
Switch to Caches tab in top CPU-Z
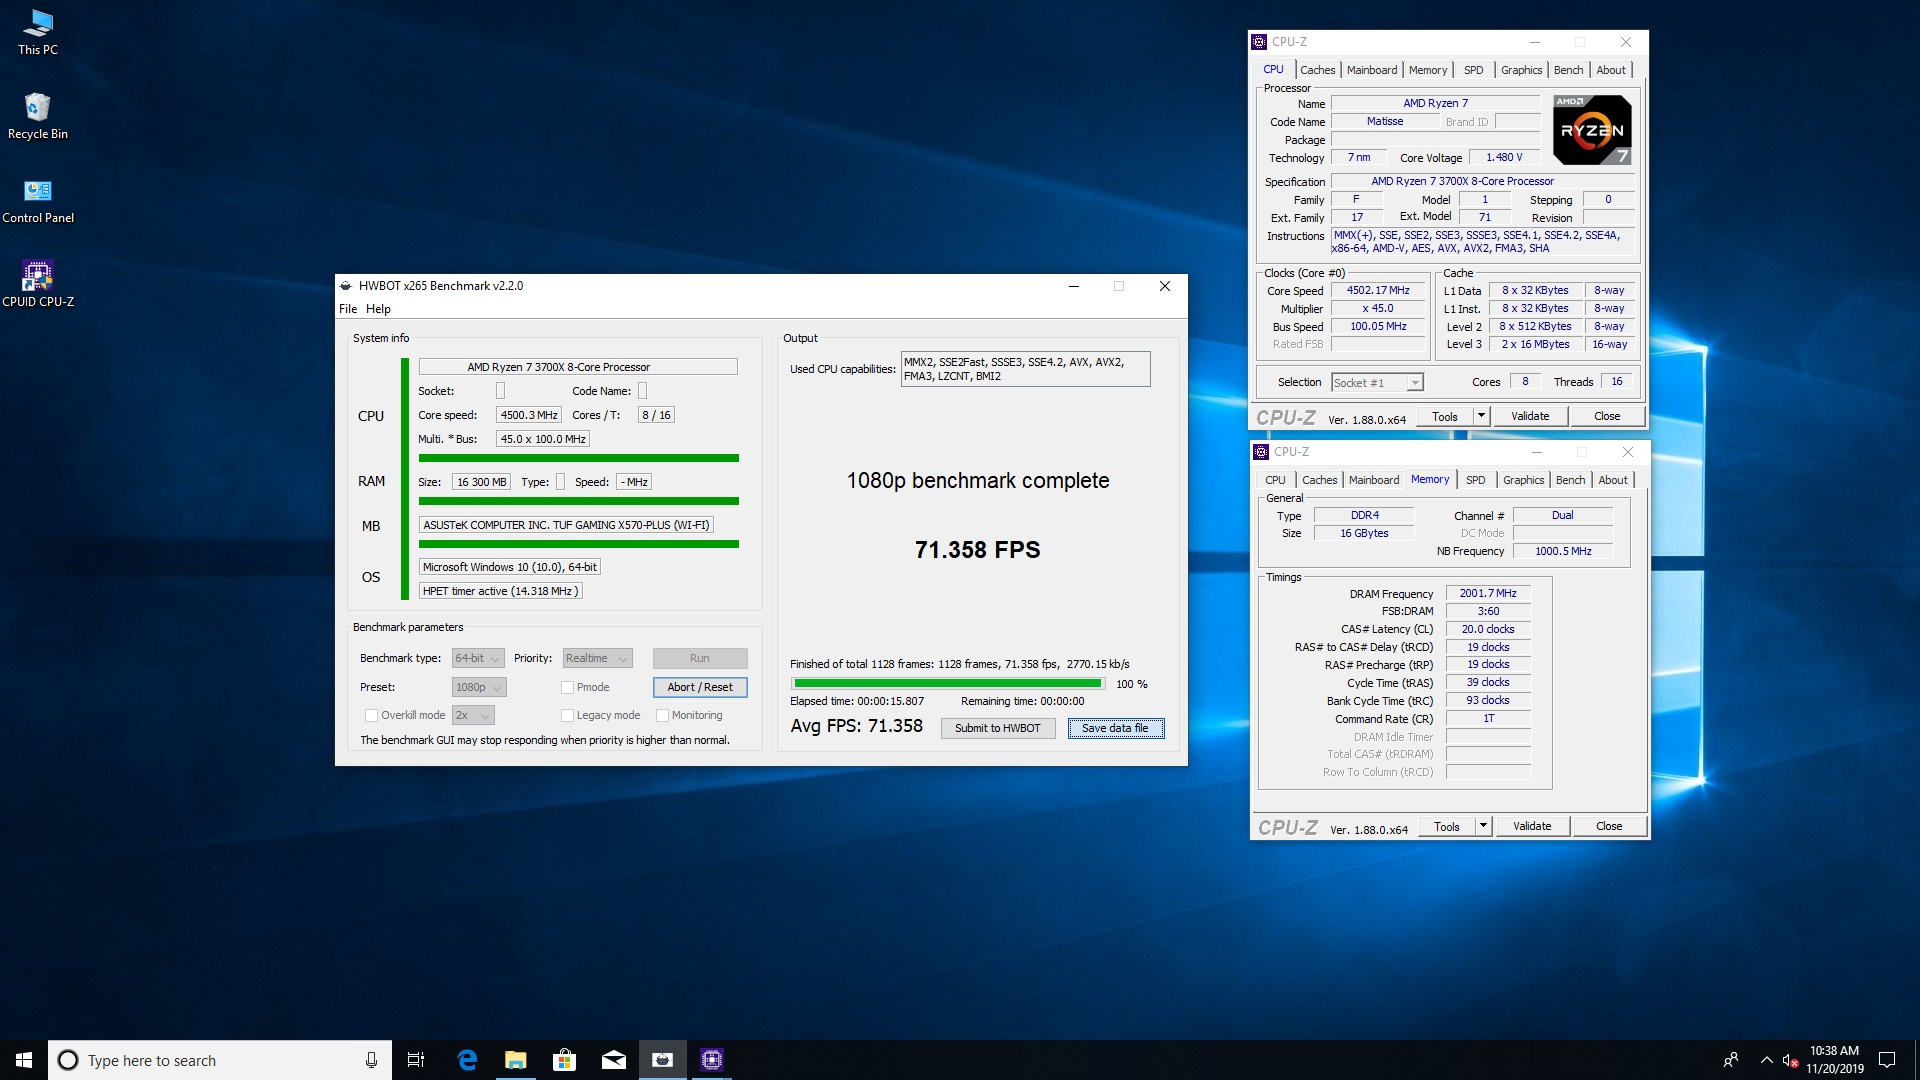tap(1317, 70)
